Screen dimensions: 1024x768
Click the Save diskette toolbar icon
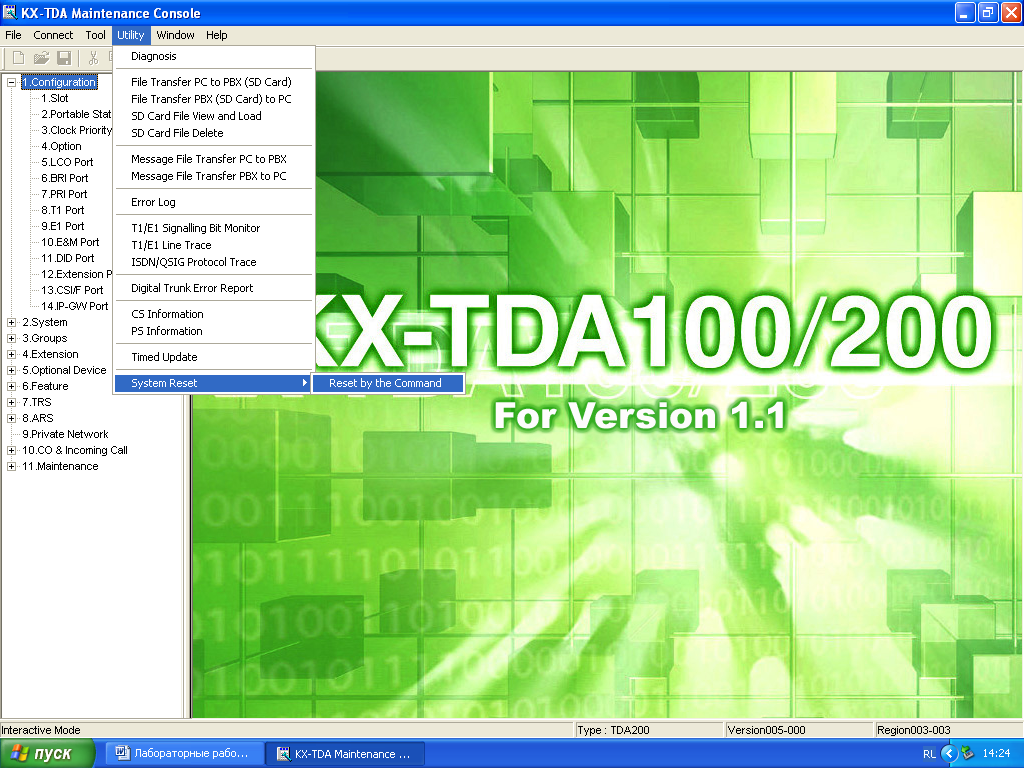click(x=64, y=58)
